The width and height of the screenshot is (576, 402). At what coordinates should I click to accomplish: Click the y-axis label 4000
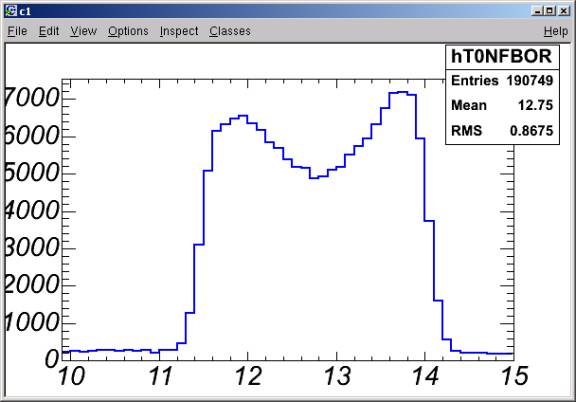(x=31, y=211)
